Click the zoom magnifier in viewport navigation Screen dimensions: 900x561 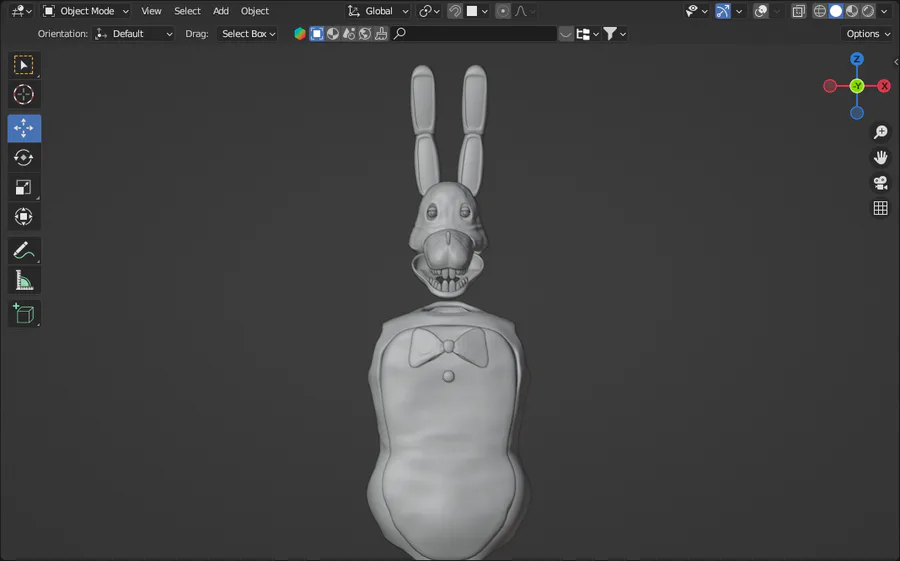(880, 132)
